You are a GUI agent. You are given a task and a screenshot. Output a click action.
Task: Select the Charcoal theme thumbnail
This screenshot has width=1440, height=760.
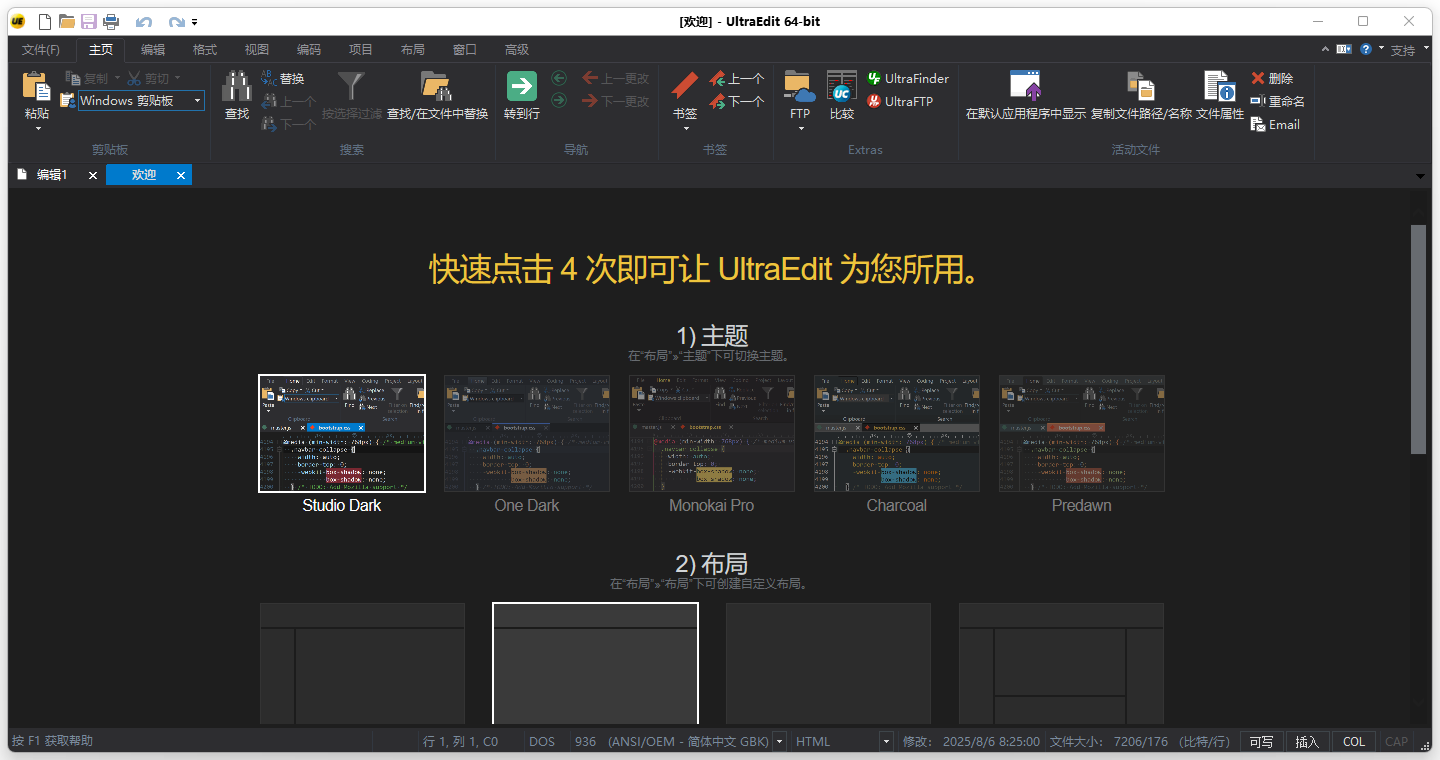(897, 434)
